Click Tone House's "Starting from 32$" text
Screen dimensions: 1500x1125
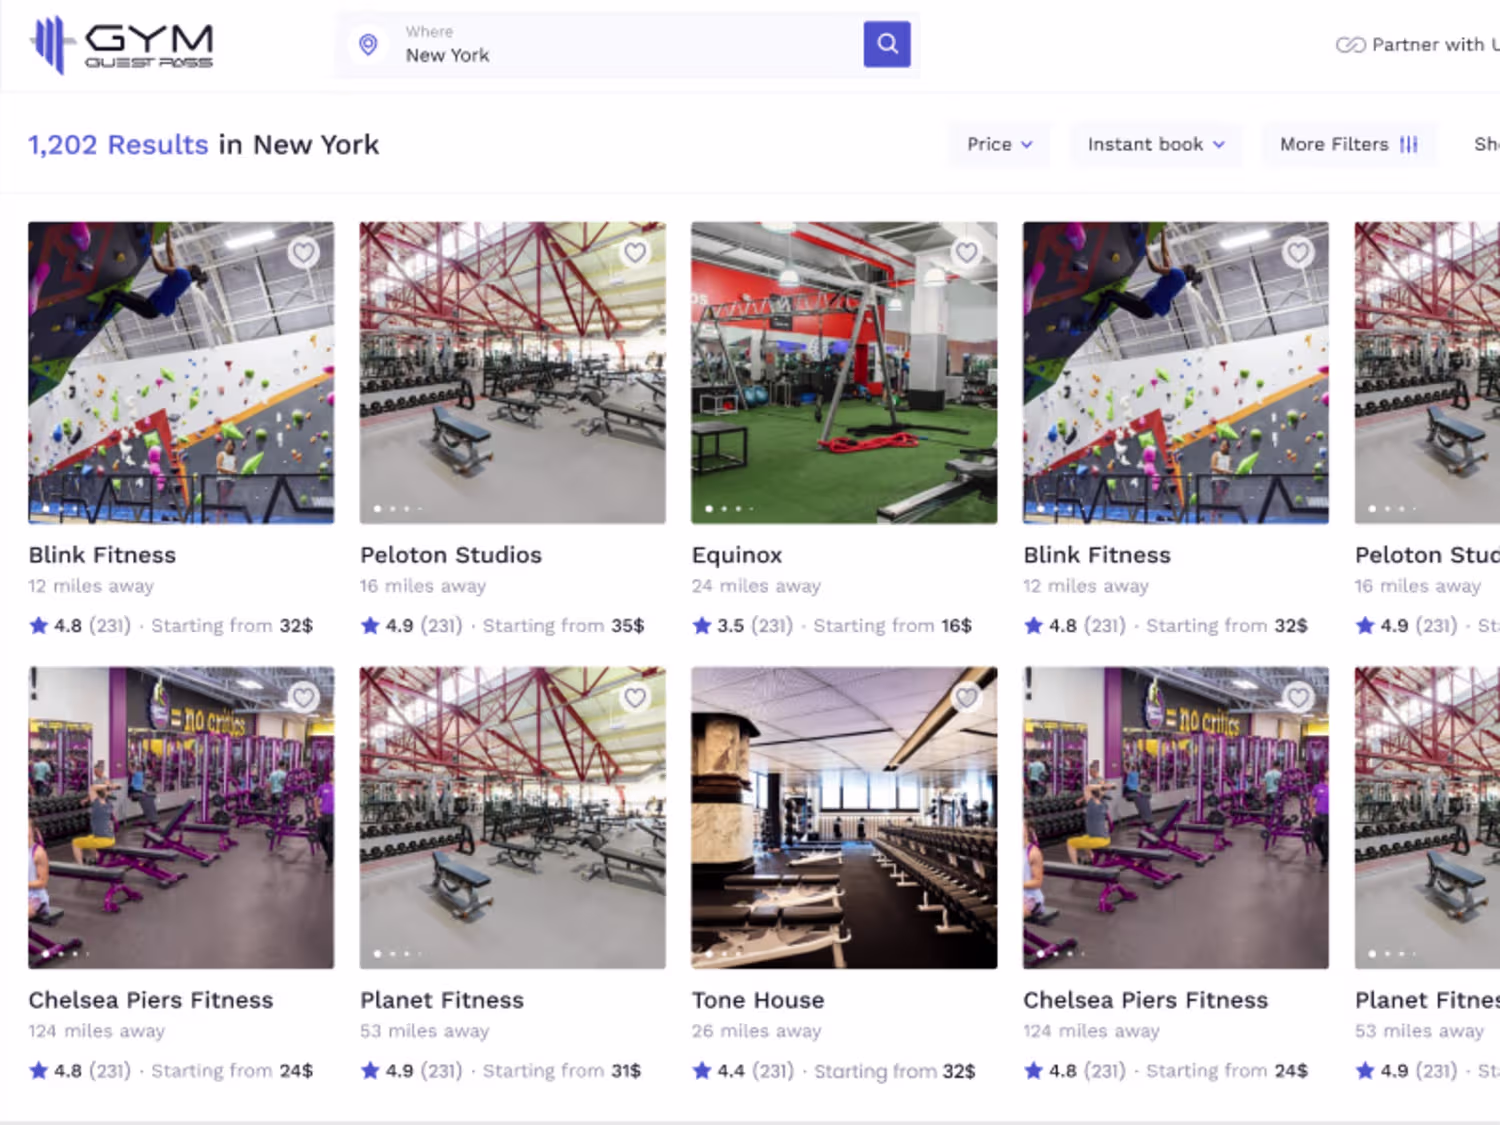894,1071
